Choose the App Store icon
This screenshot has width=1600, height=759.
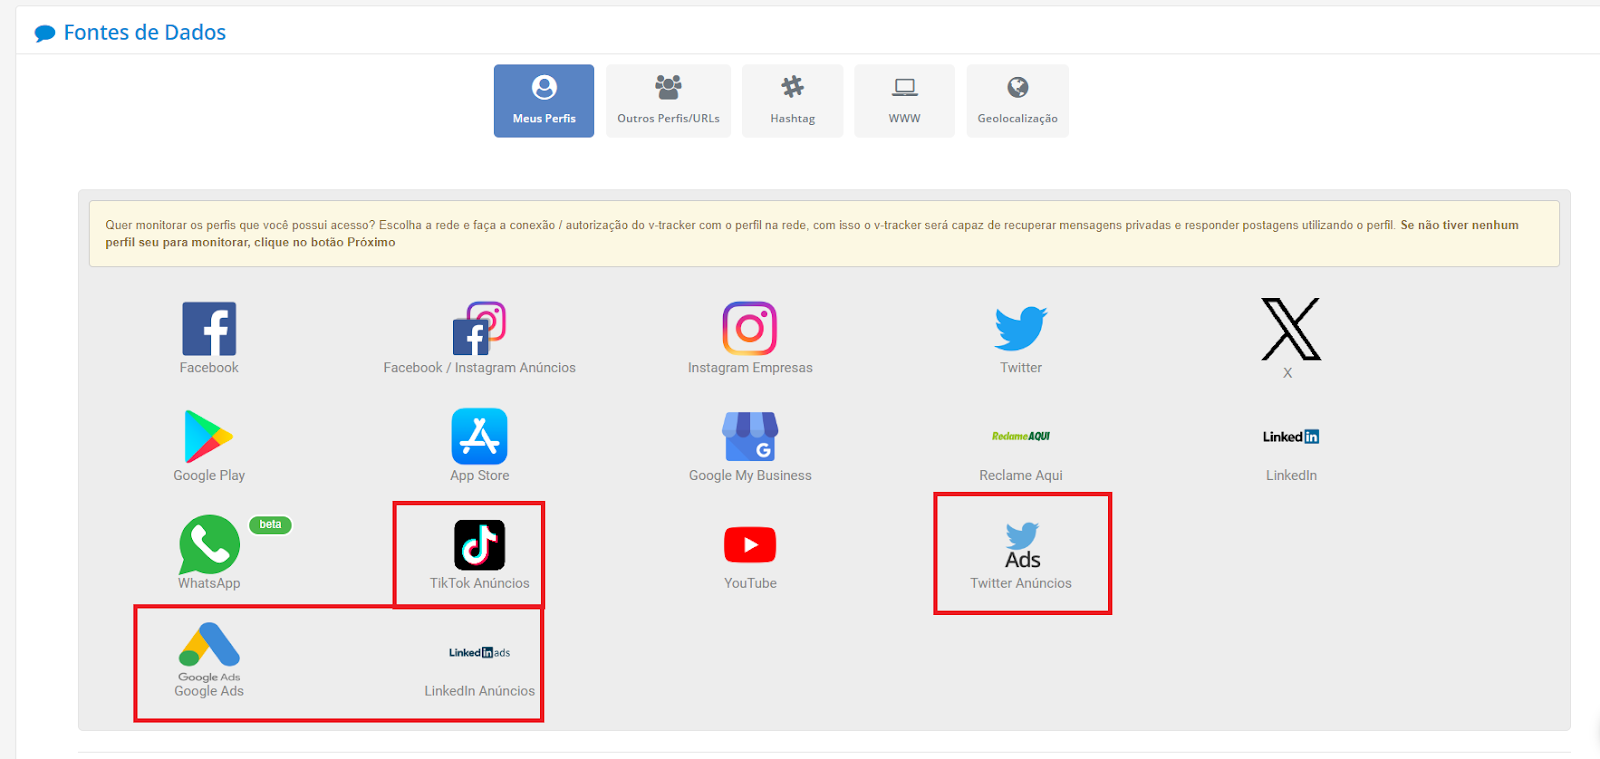pos(479,436)
